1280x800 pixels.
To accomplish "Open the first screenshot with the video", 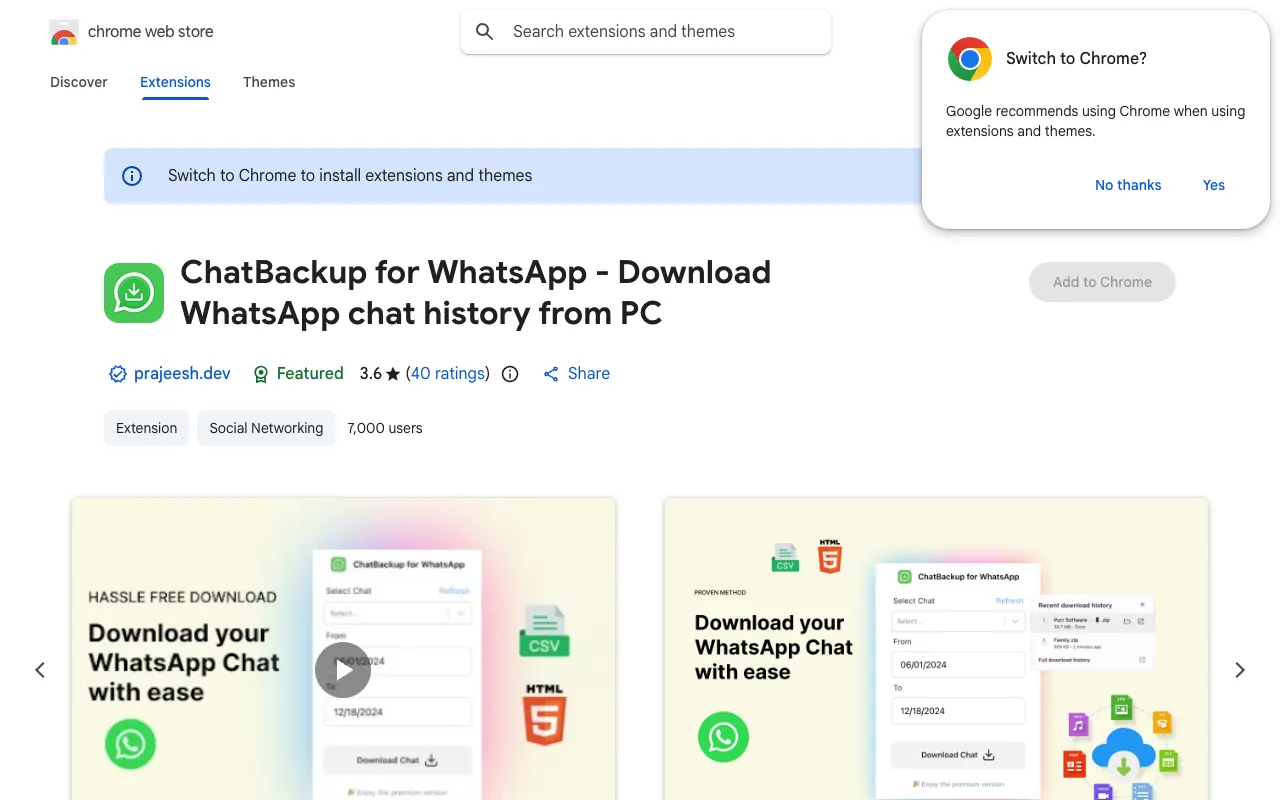I will pos(343,648).
